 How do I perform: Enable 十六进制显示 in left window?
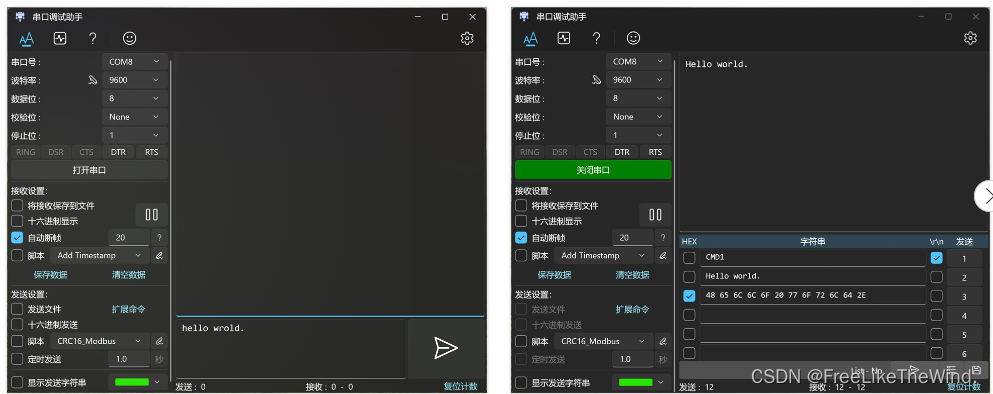[17, 221]
